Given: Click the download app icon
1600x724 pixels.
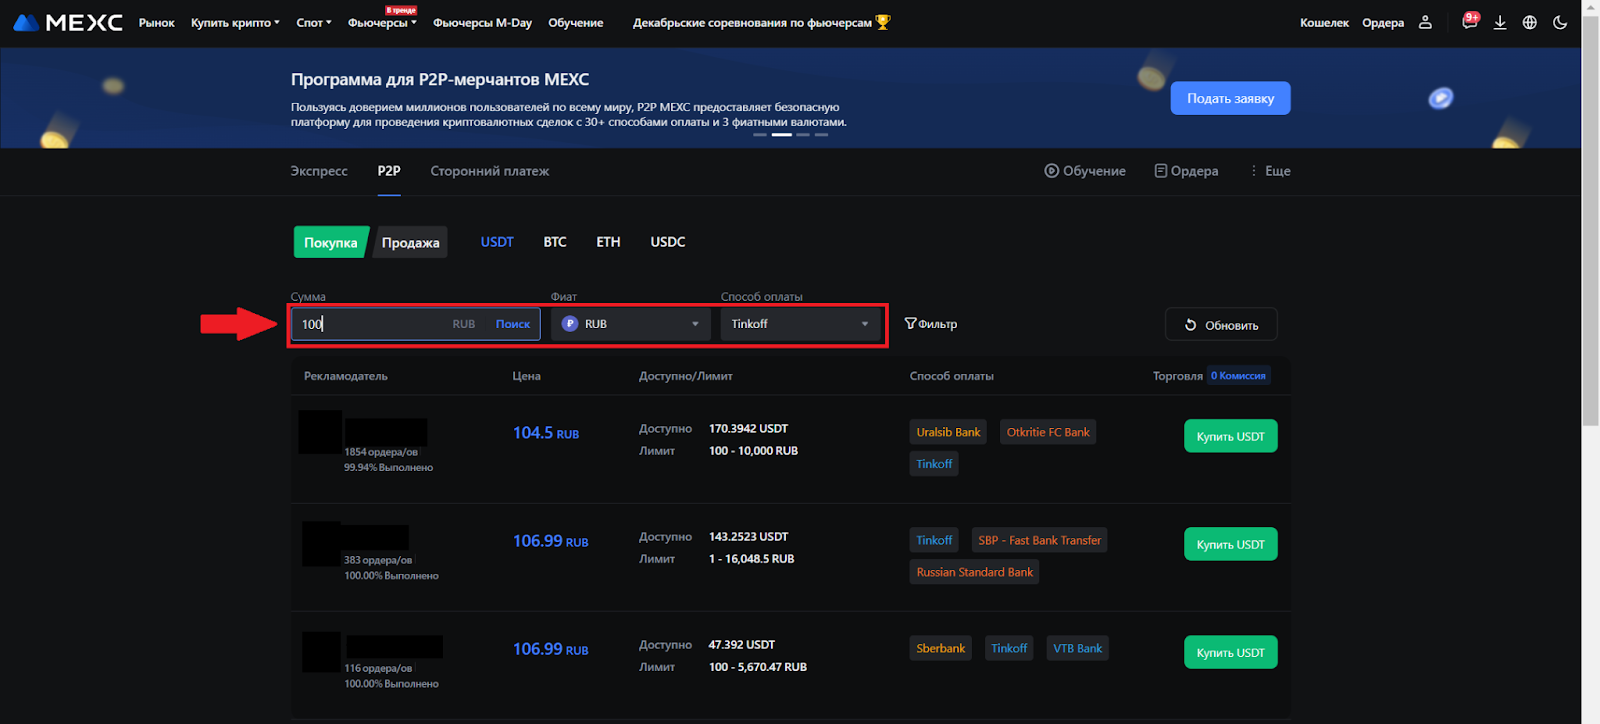Looking at the screenshot, I should (1500, 22).
